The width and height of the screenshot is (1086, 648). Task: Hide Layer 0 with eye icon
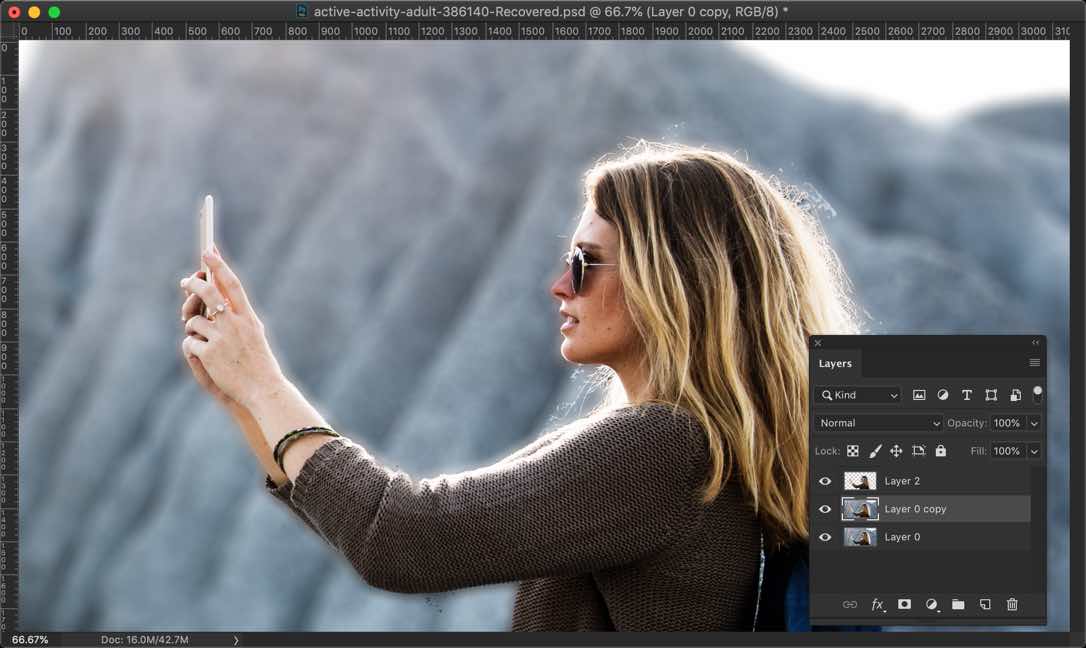coord(825,537)
